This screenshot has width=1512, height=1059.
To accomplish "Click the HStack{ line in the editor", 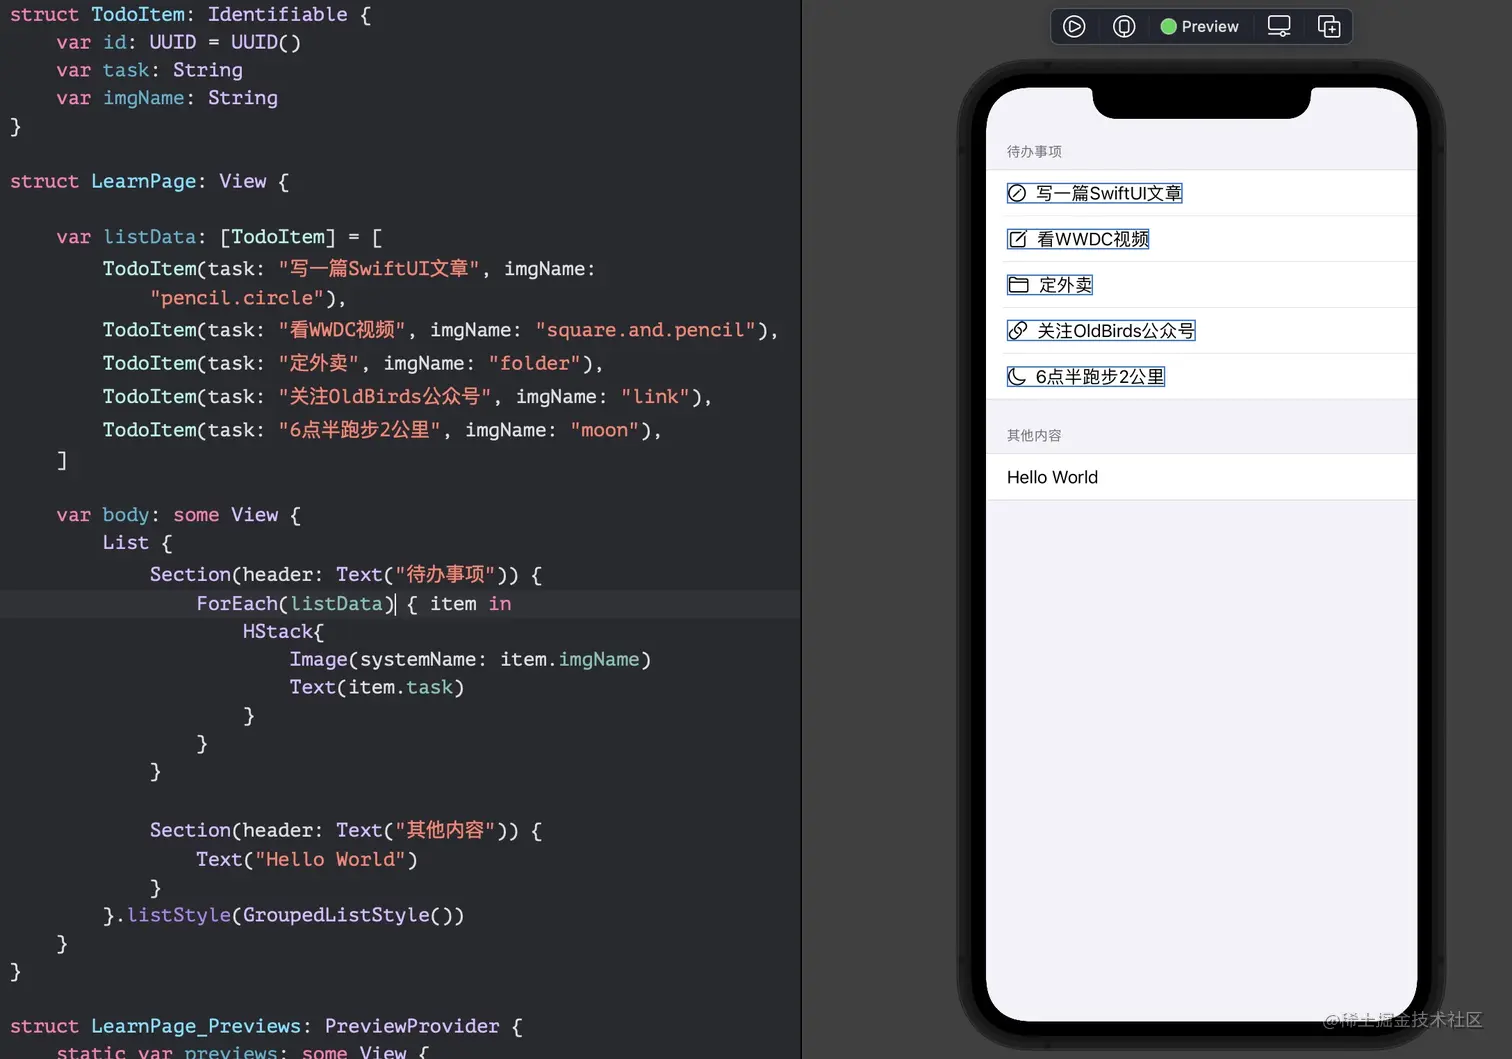I will pyautogui.click(x=283, y=632).
